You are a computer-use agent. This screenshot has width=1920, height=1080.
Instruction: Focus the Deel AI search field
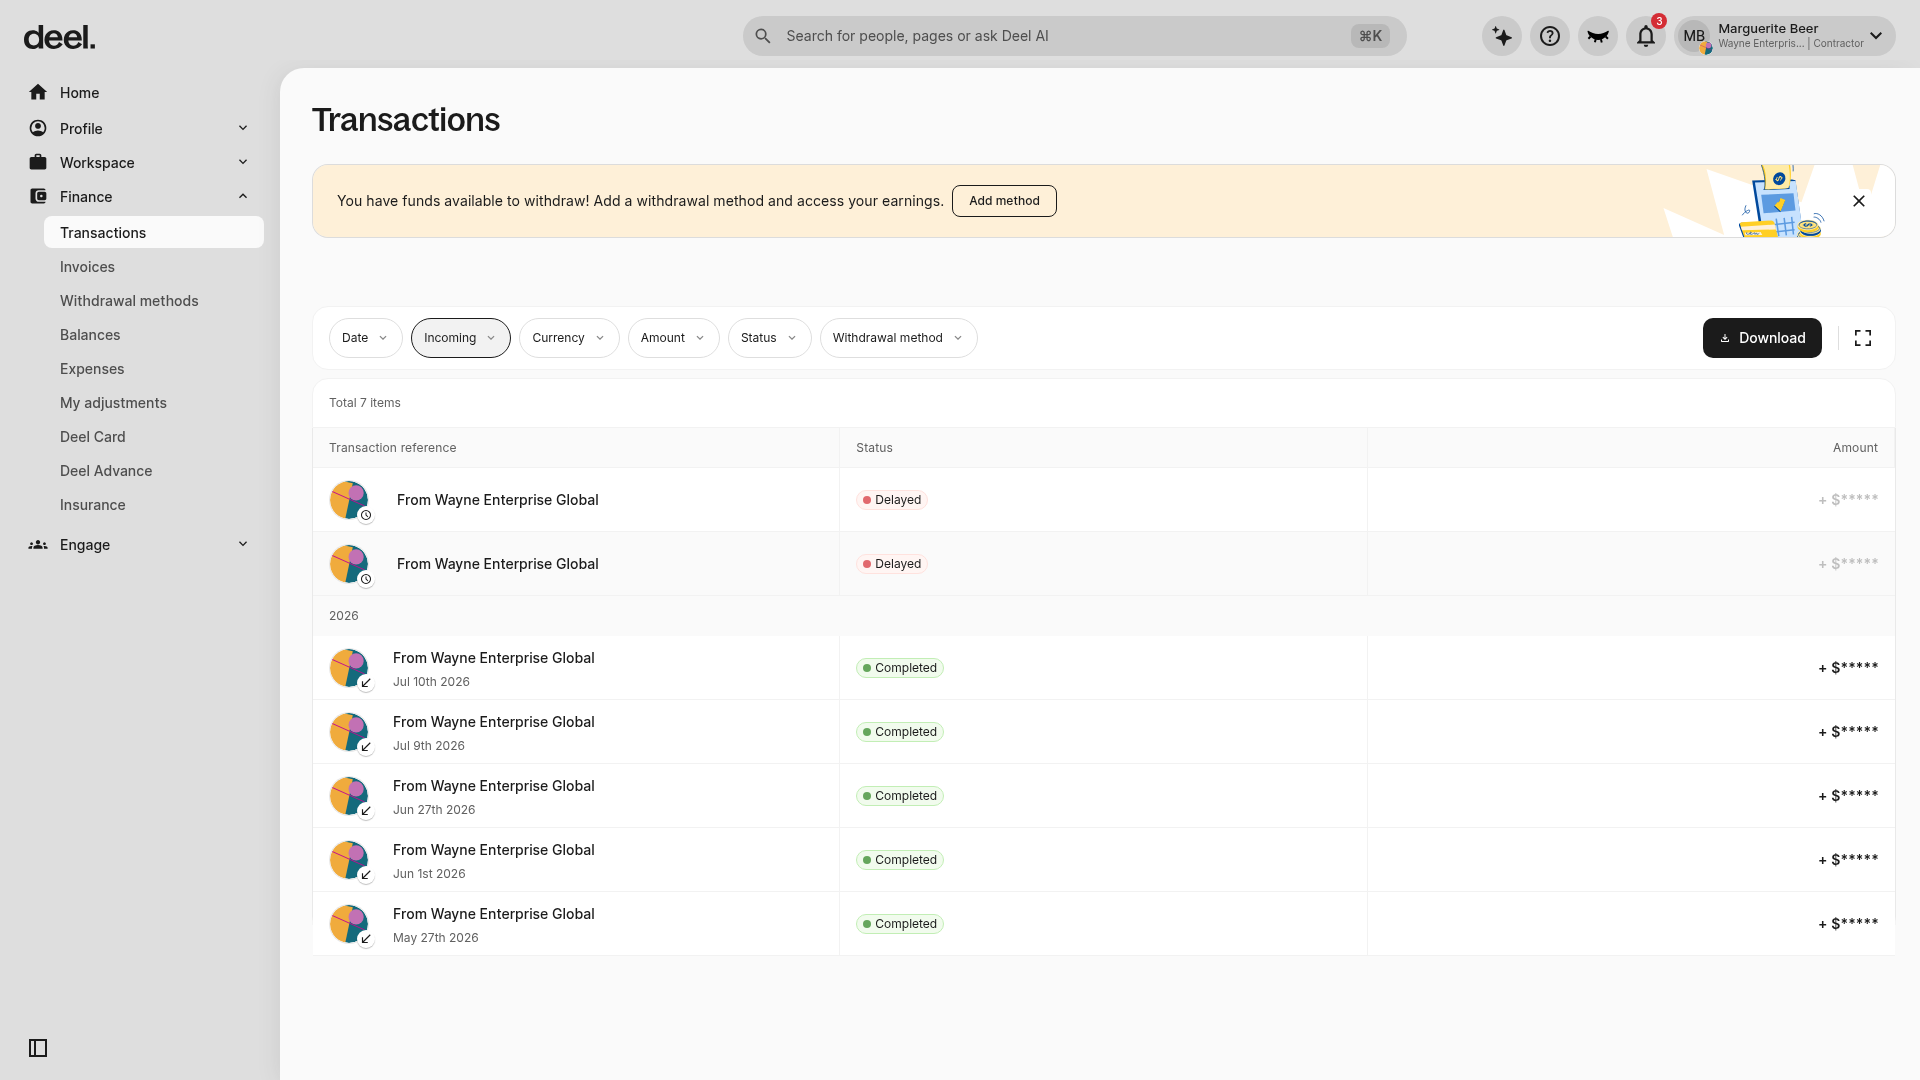point(1074,36)
